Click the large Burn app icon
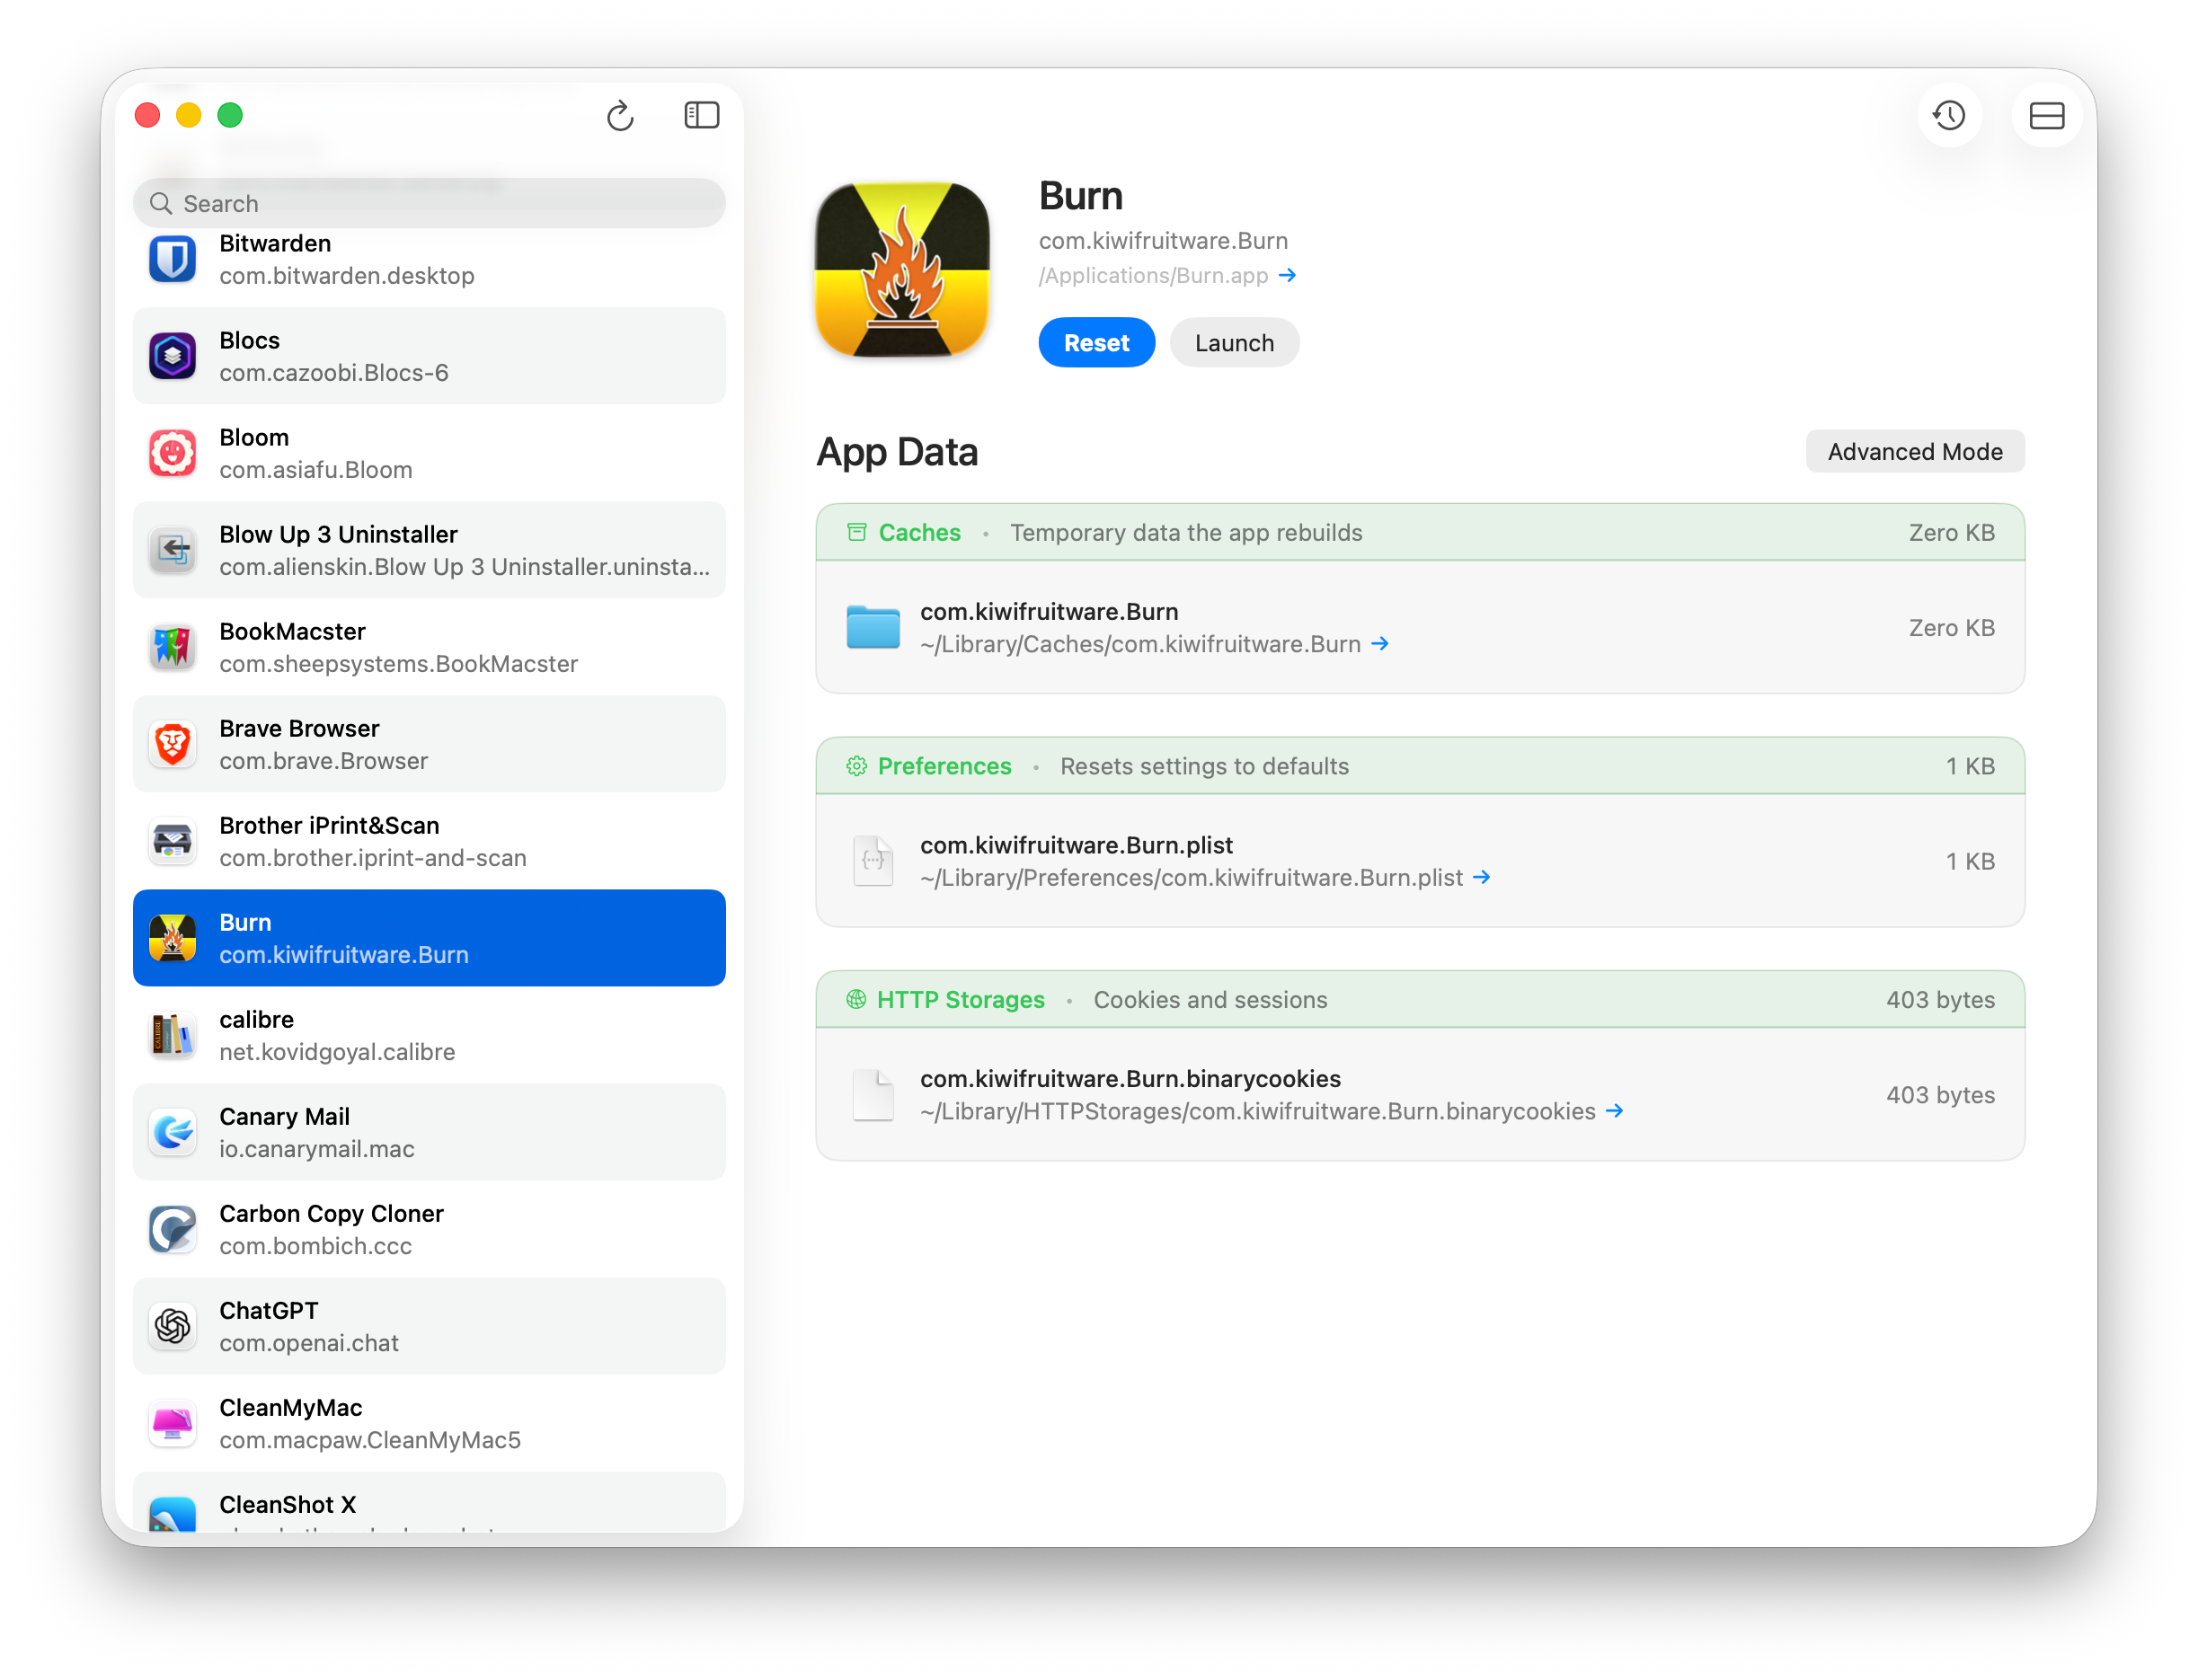 pos(902,270)
